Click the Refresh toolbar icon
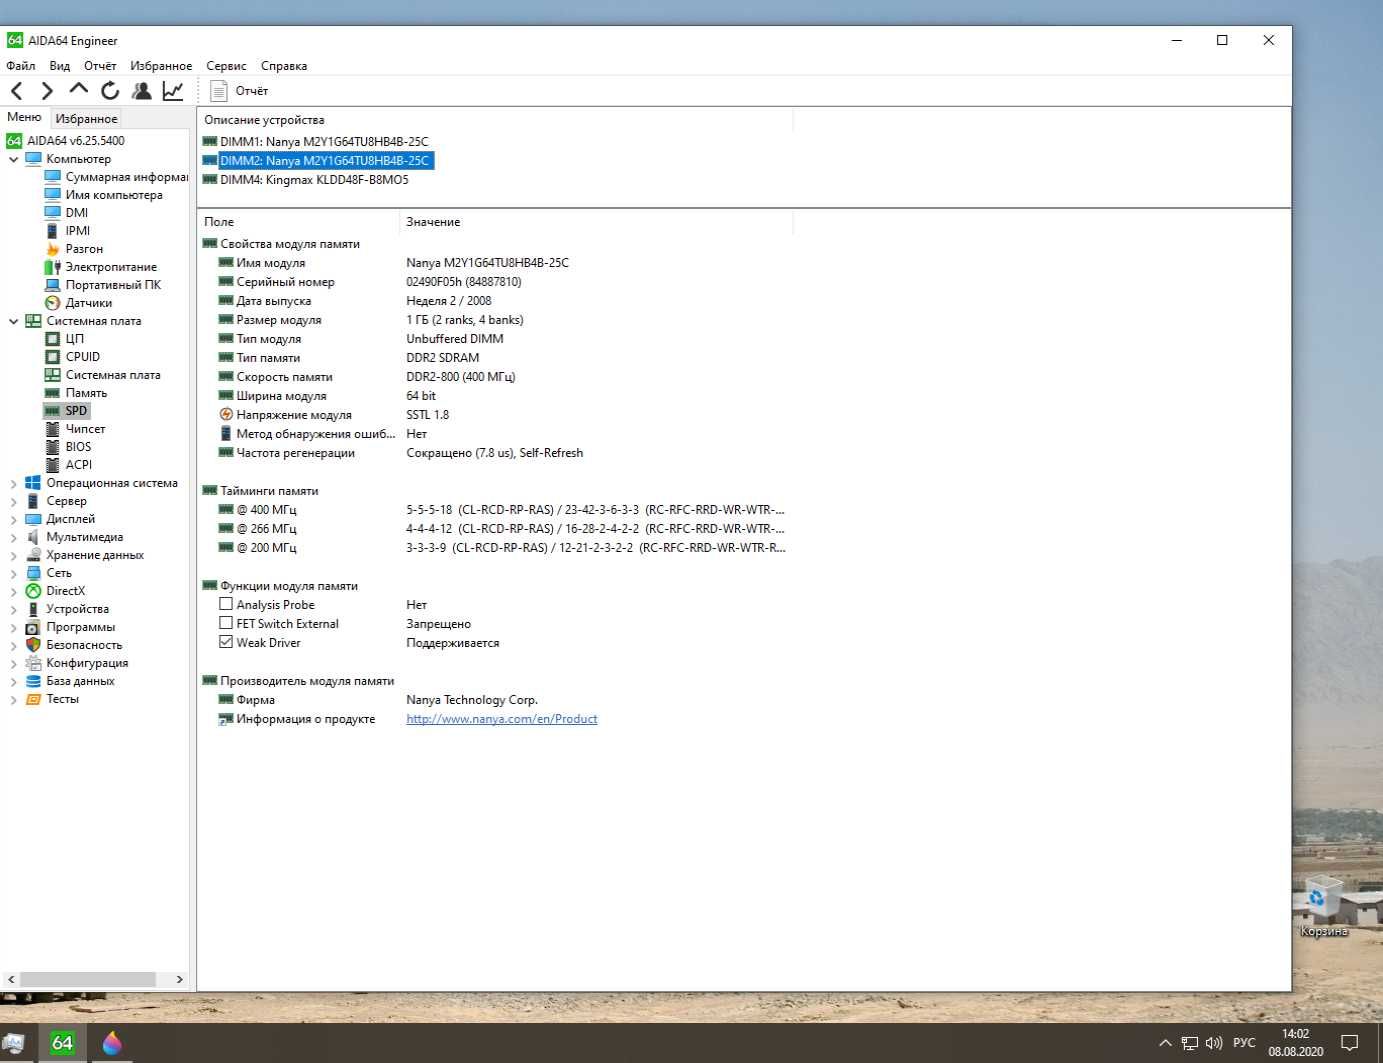This screenshot has width=1383, height=1063. point(110,91)
